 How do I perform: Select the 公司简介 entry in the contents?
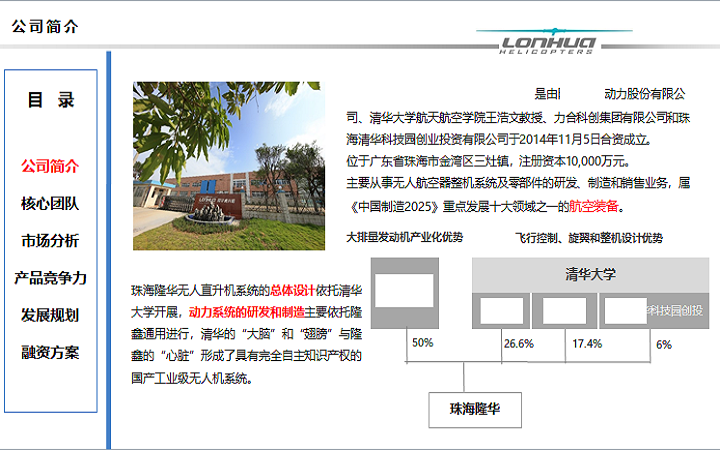(50, 166)
